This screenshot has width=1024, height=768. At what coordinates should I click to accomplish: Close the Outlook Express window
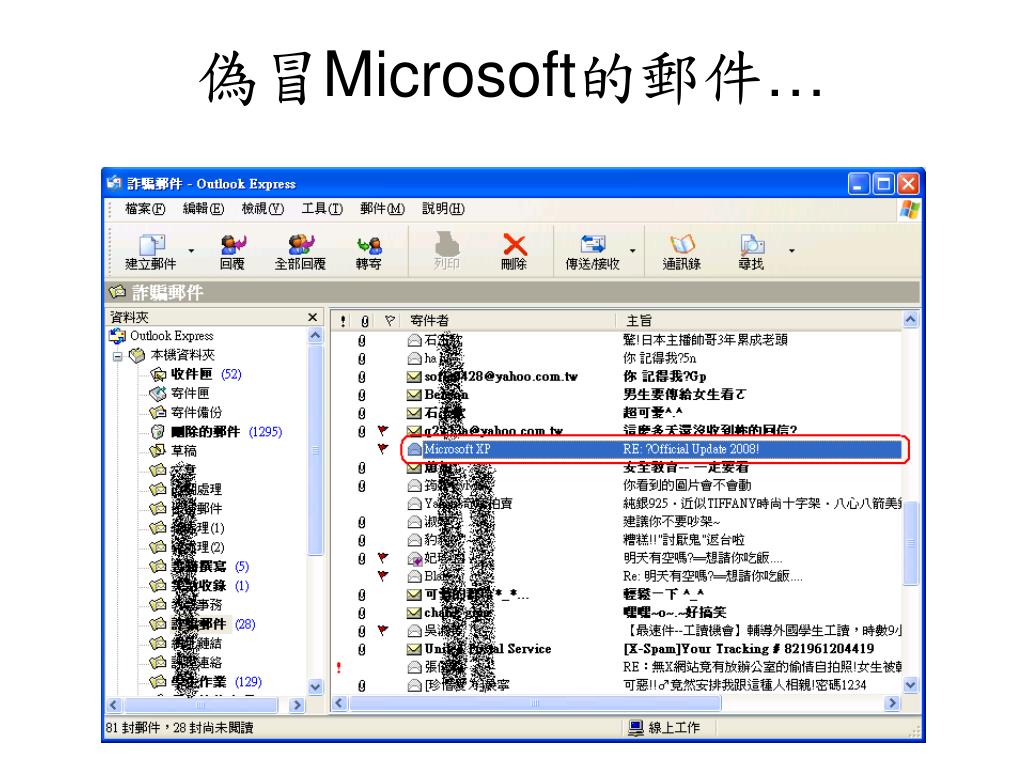(x=908, y=184)
